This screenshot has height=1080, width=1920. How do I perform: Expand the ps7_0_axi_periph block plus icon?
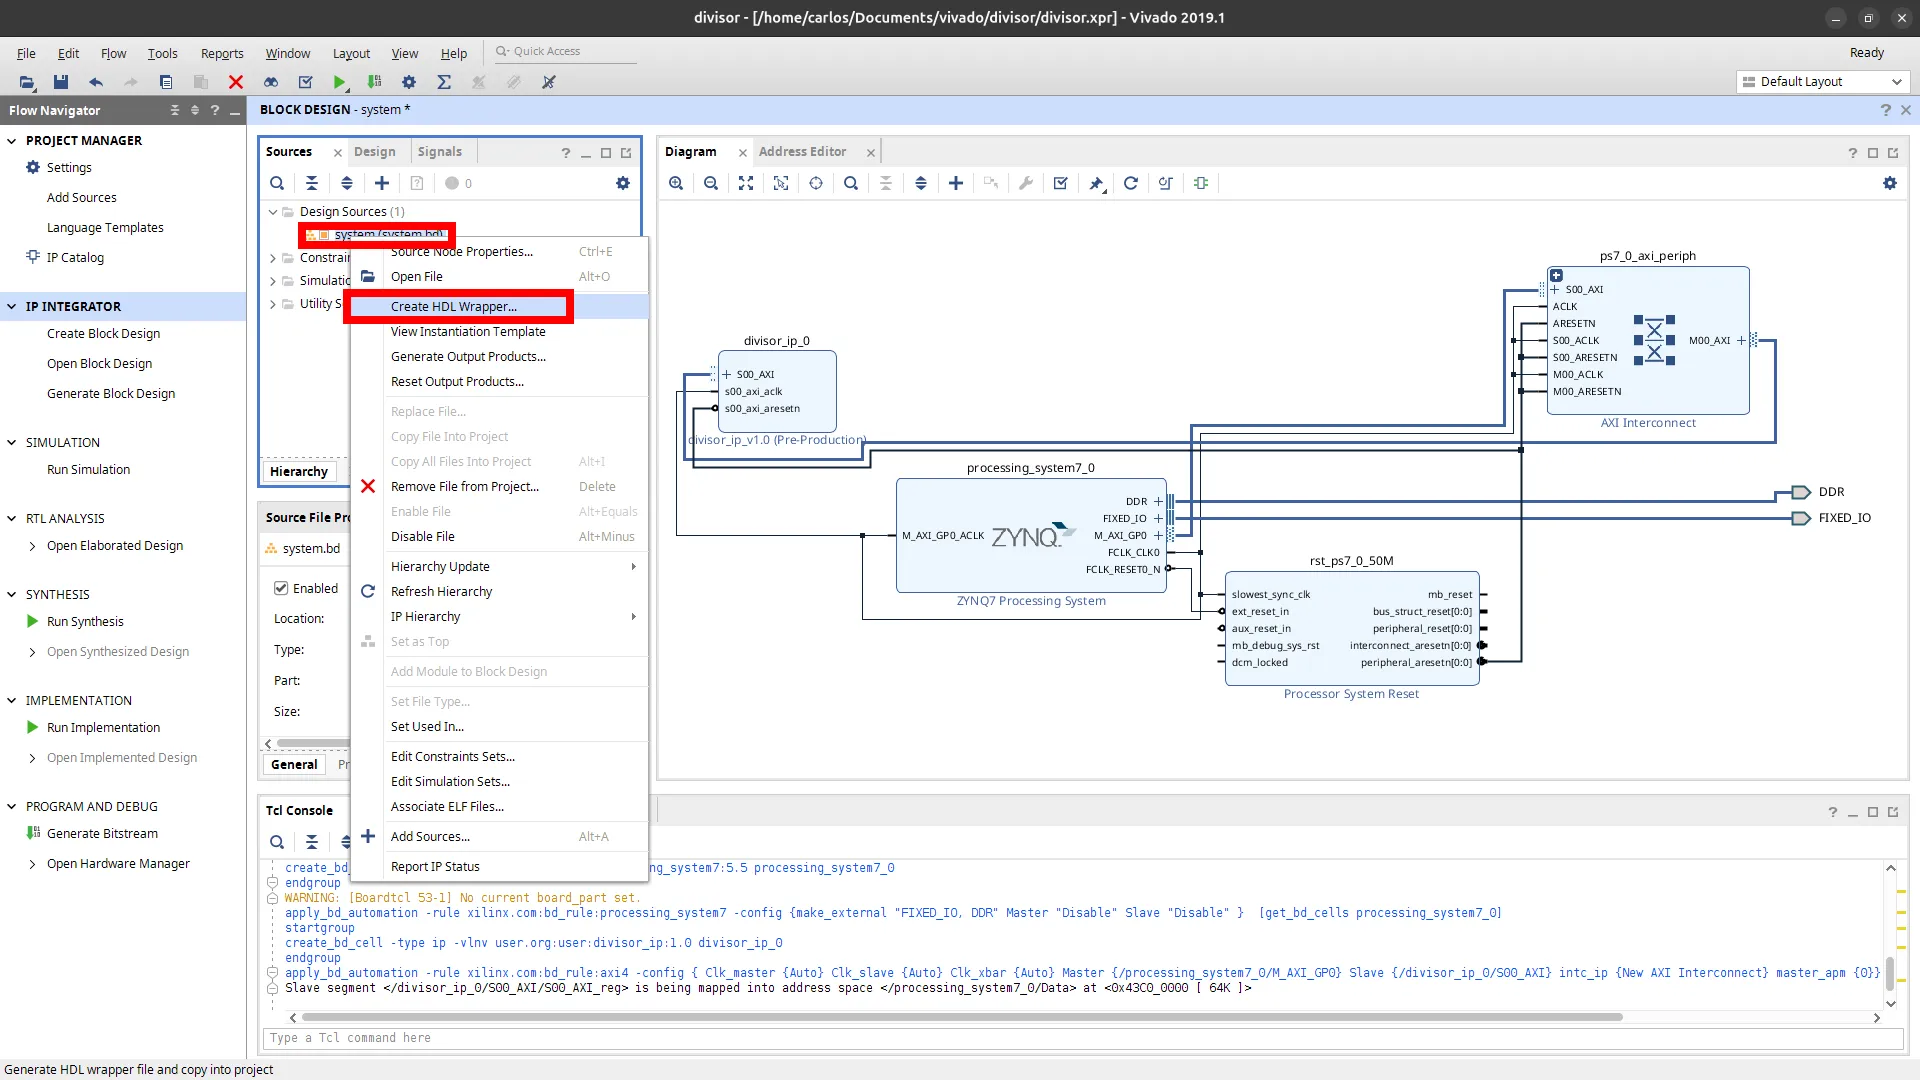tap(1556, 276)
